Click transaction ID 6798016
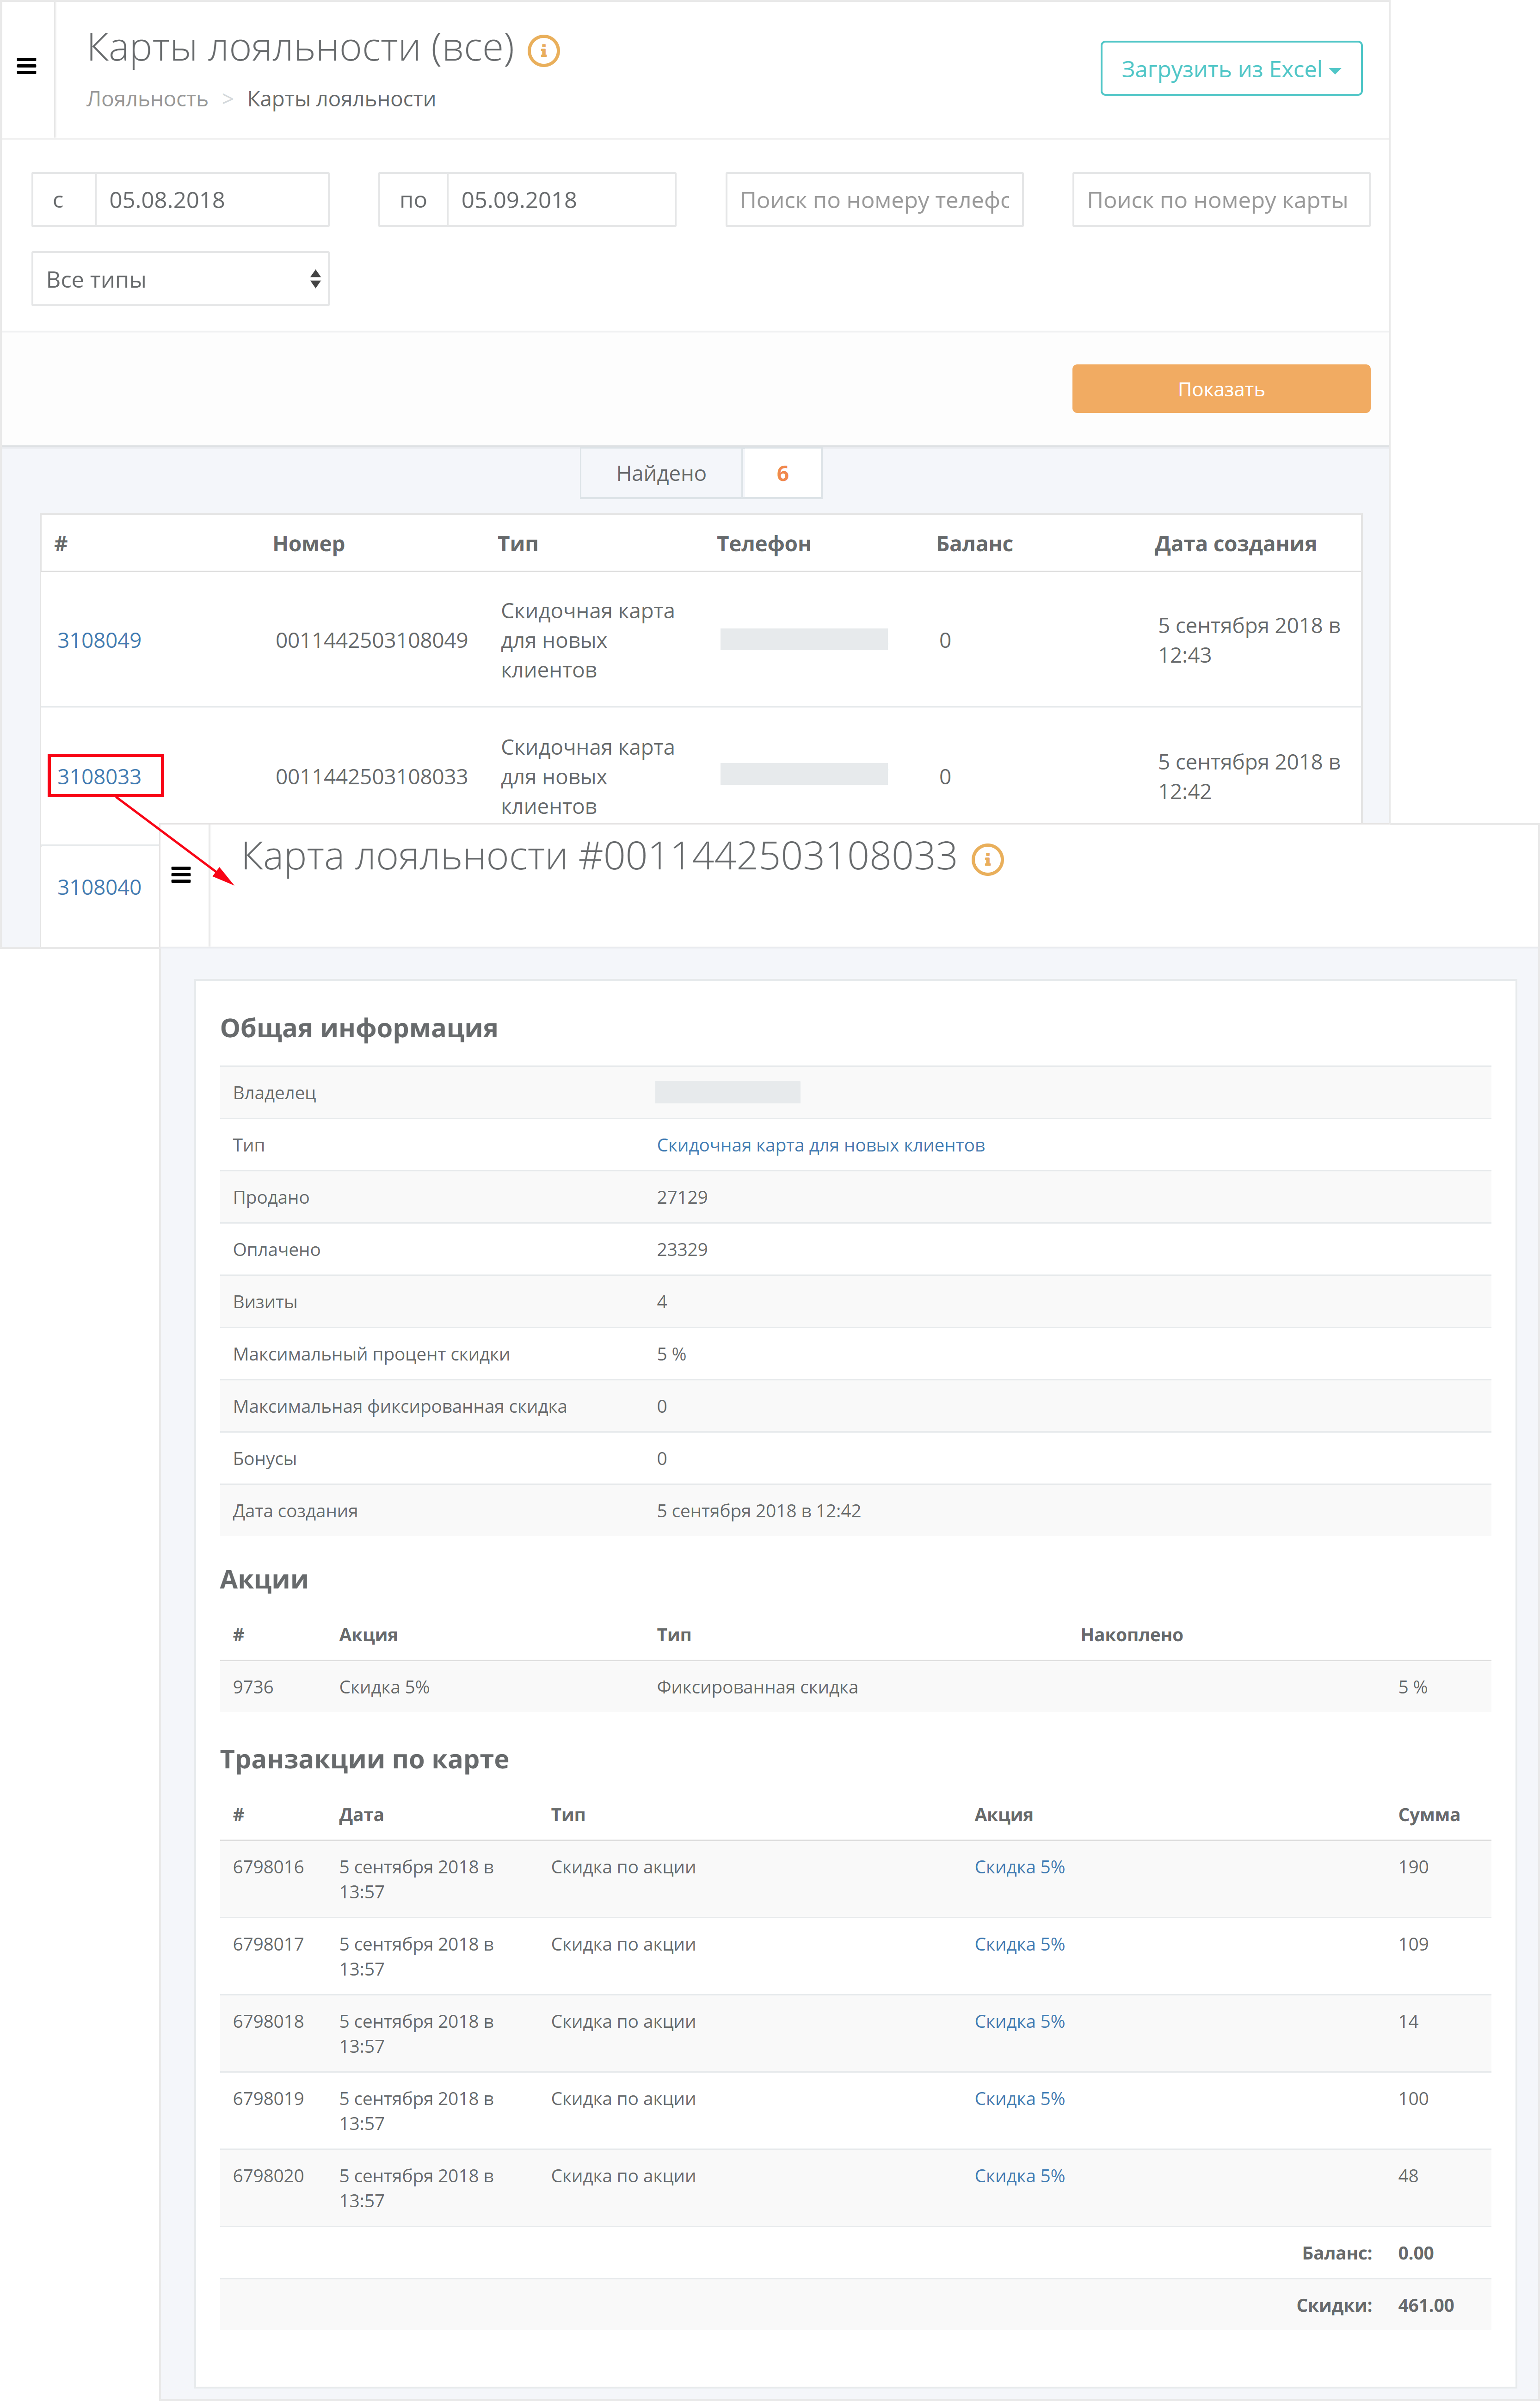The width and height of the screenshot is (1540, 2401). [268, 1867]
